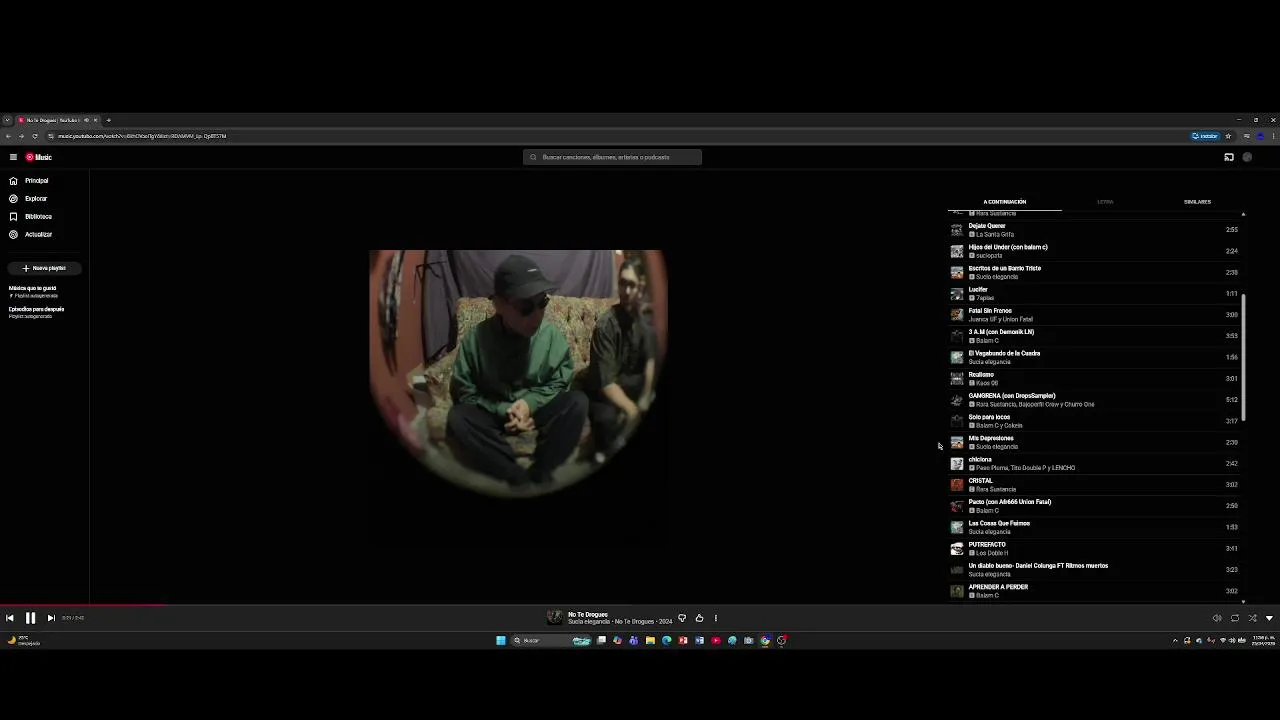Play Hijos del Under in queue

pos(1093,251)
